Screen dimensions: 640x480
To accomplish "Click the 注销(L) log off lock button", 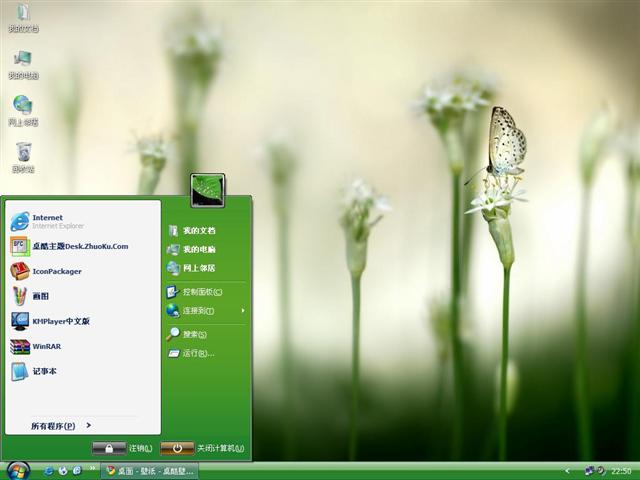I will (x=109, y=448).
